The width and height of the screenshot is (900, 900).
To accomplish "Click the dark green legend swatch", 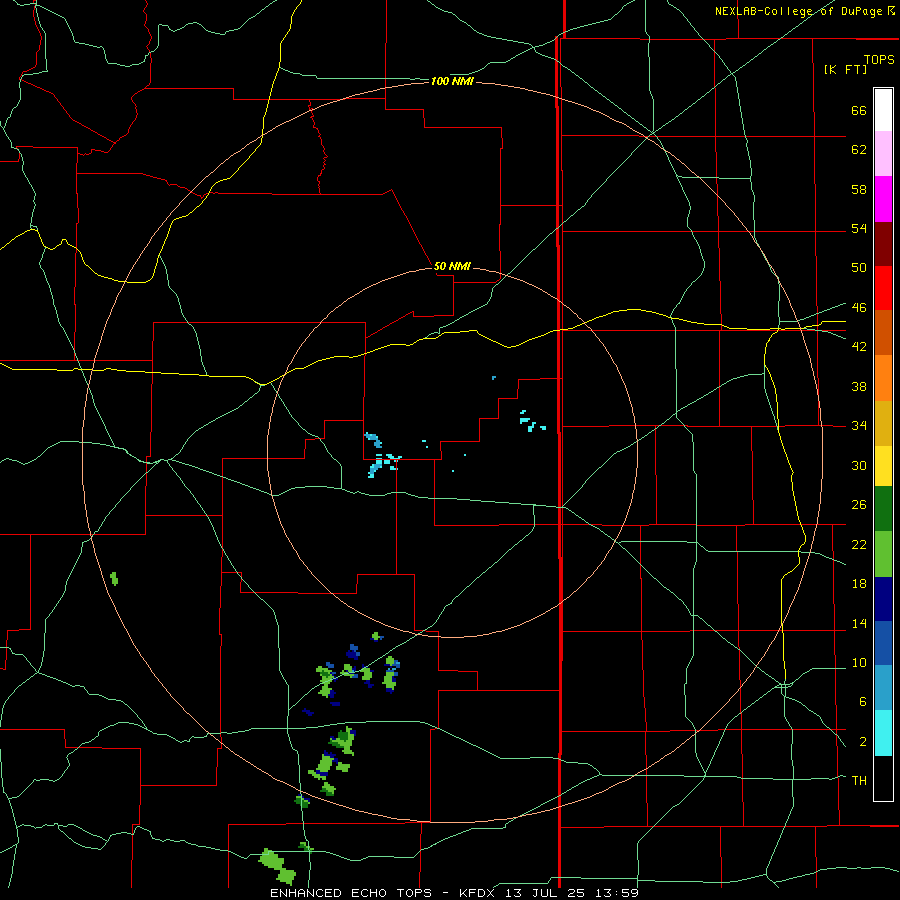I will (883, 509).
